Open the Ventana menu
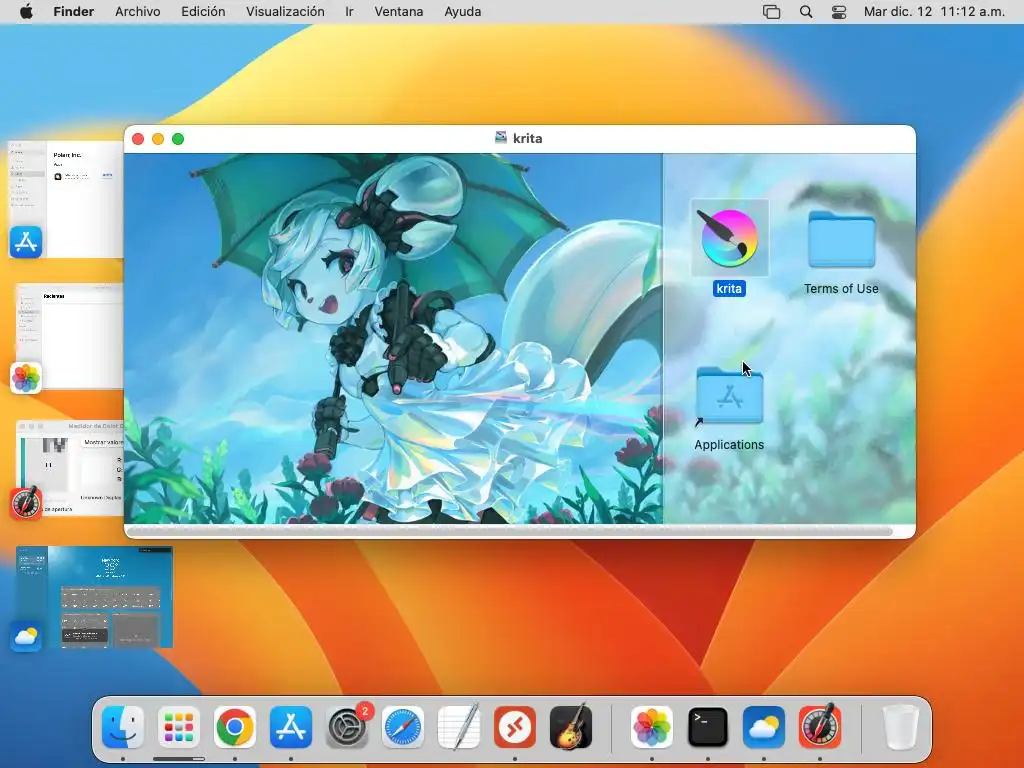This screenshot has width=1024, height=768. tap(398, 12)
